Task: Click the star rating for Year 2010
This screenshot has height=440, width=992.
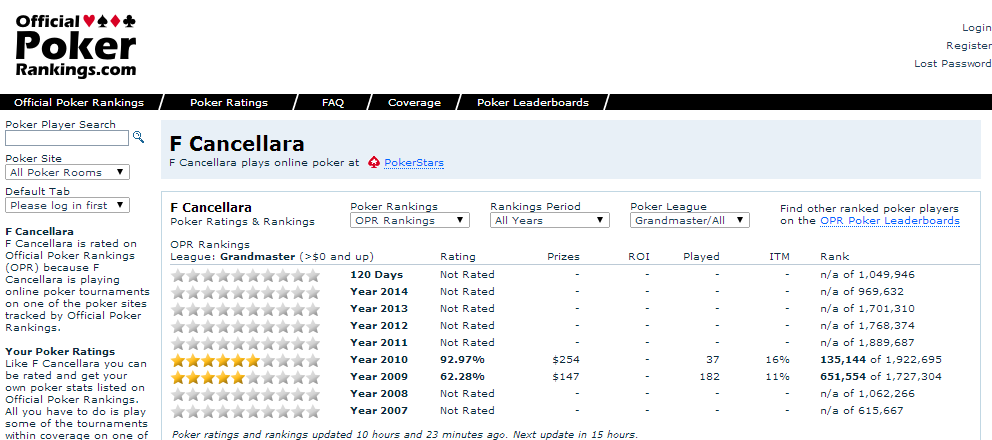Action: click(246, 360)
